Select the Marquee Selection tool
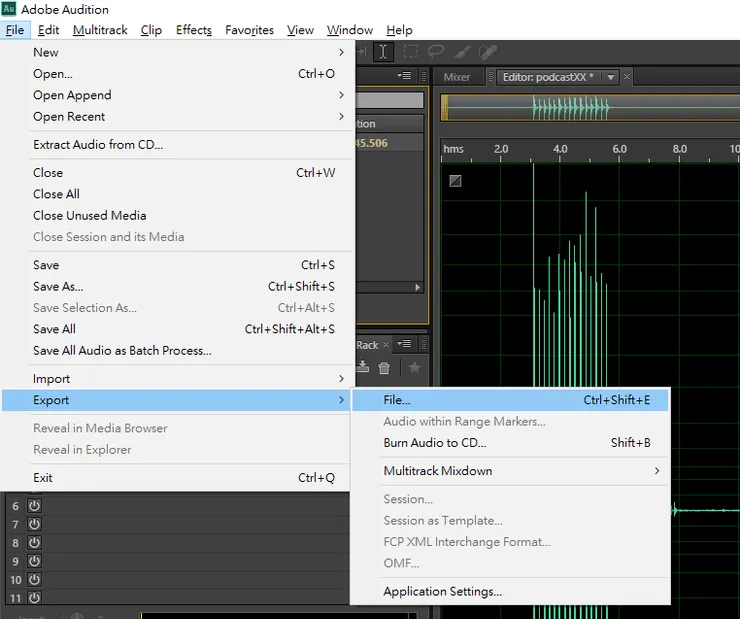Screen dimensions: 740x619 coord(410,52)
